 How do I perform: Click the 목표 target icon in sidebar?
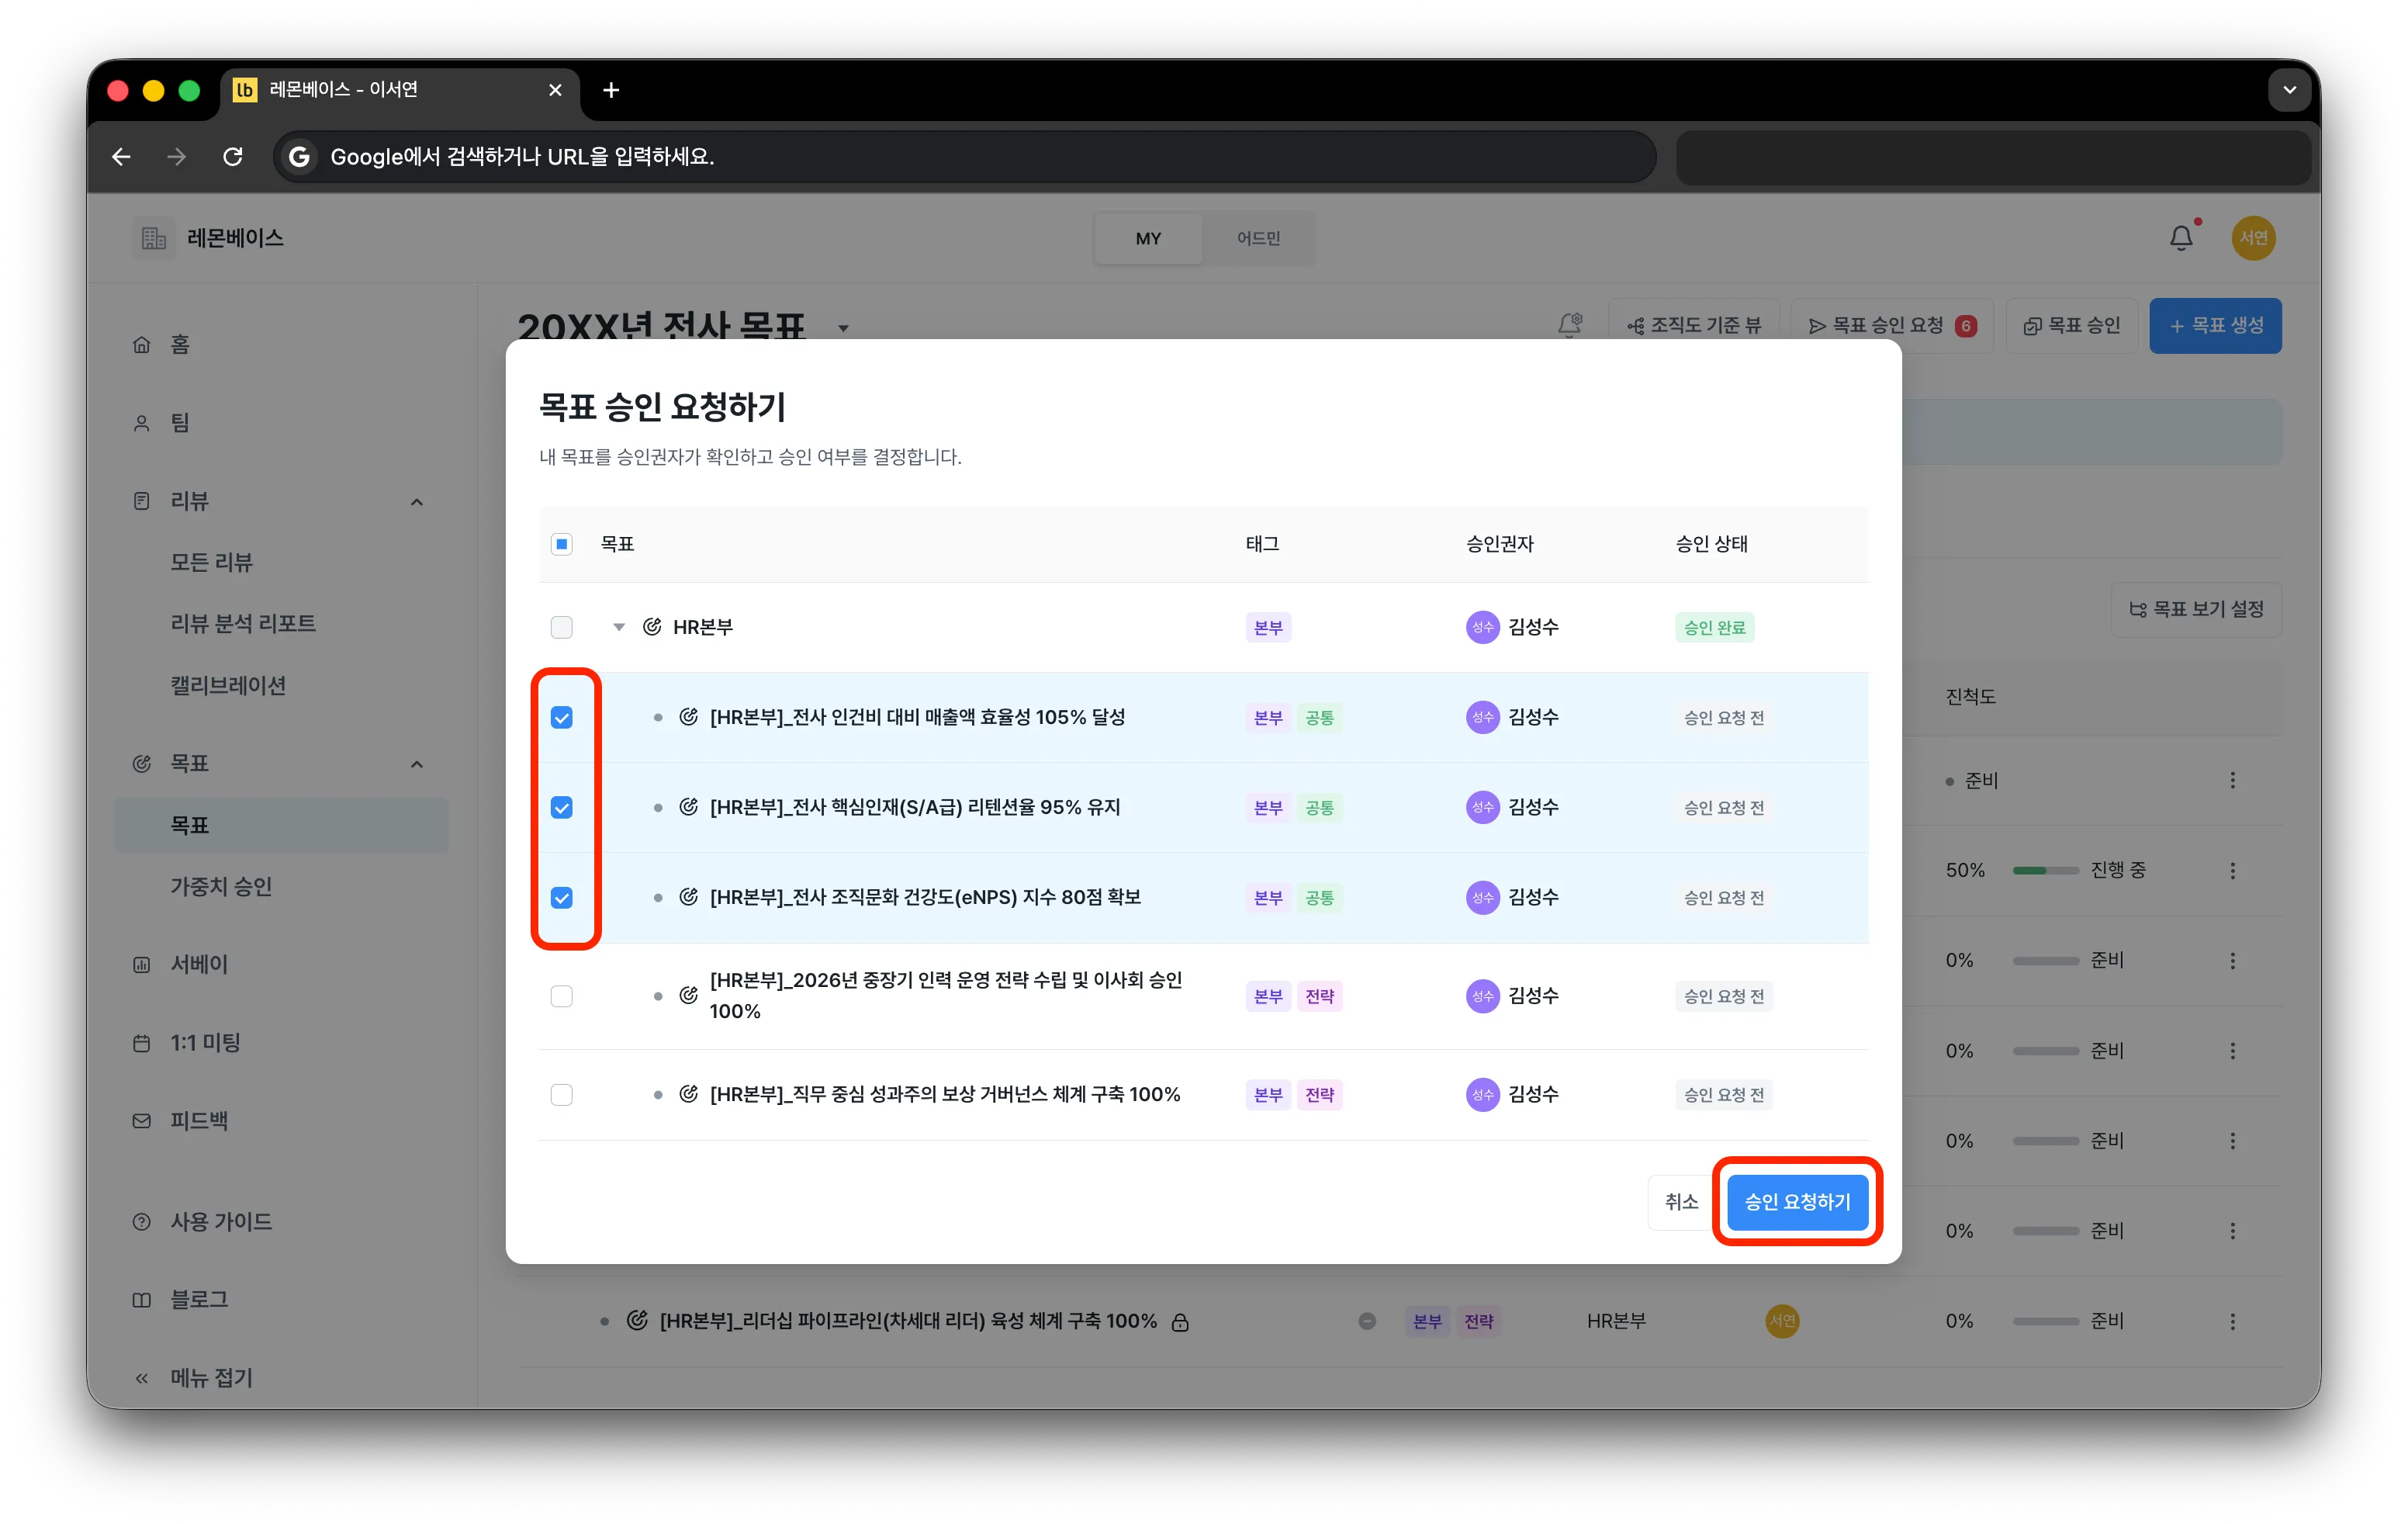tap(142, 764)
